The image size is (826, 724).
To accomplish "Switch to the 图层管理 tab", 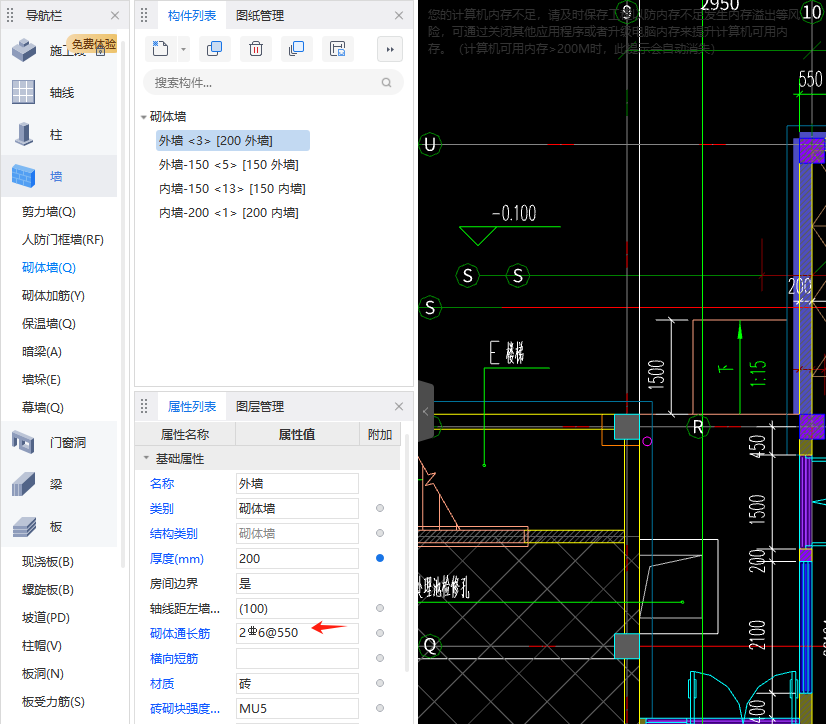I will [260, 406].
